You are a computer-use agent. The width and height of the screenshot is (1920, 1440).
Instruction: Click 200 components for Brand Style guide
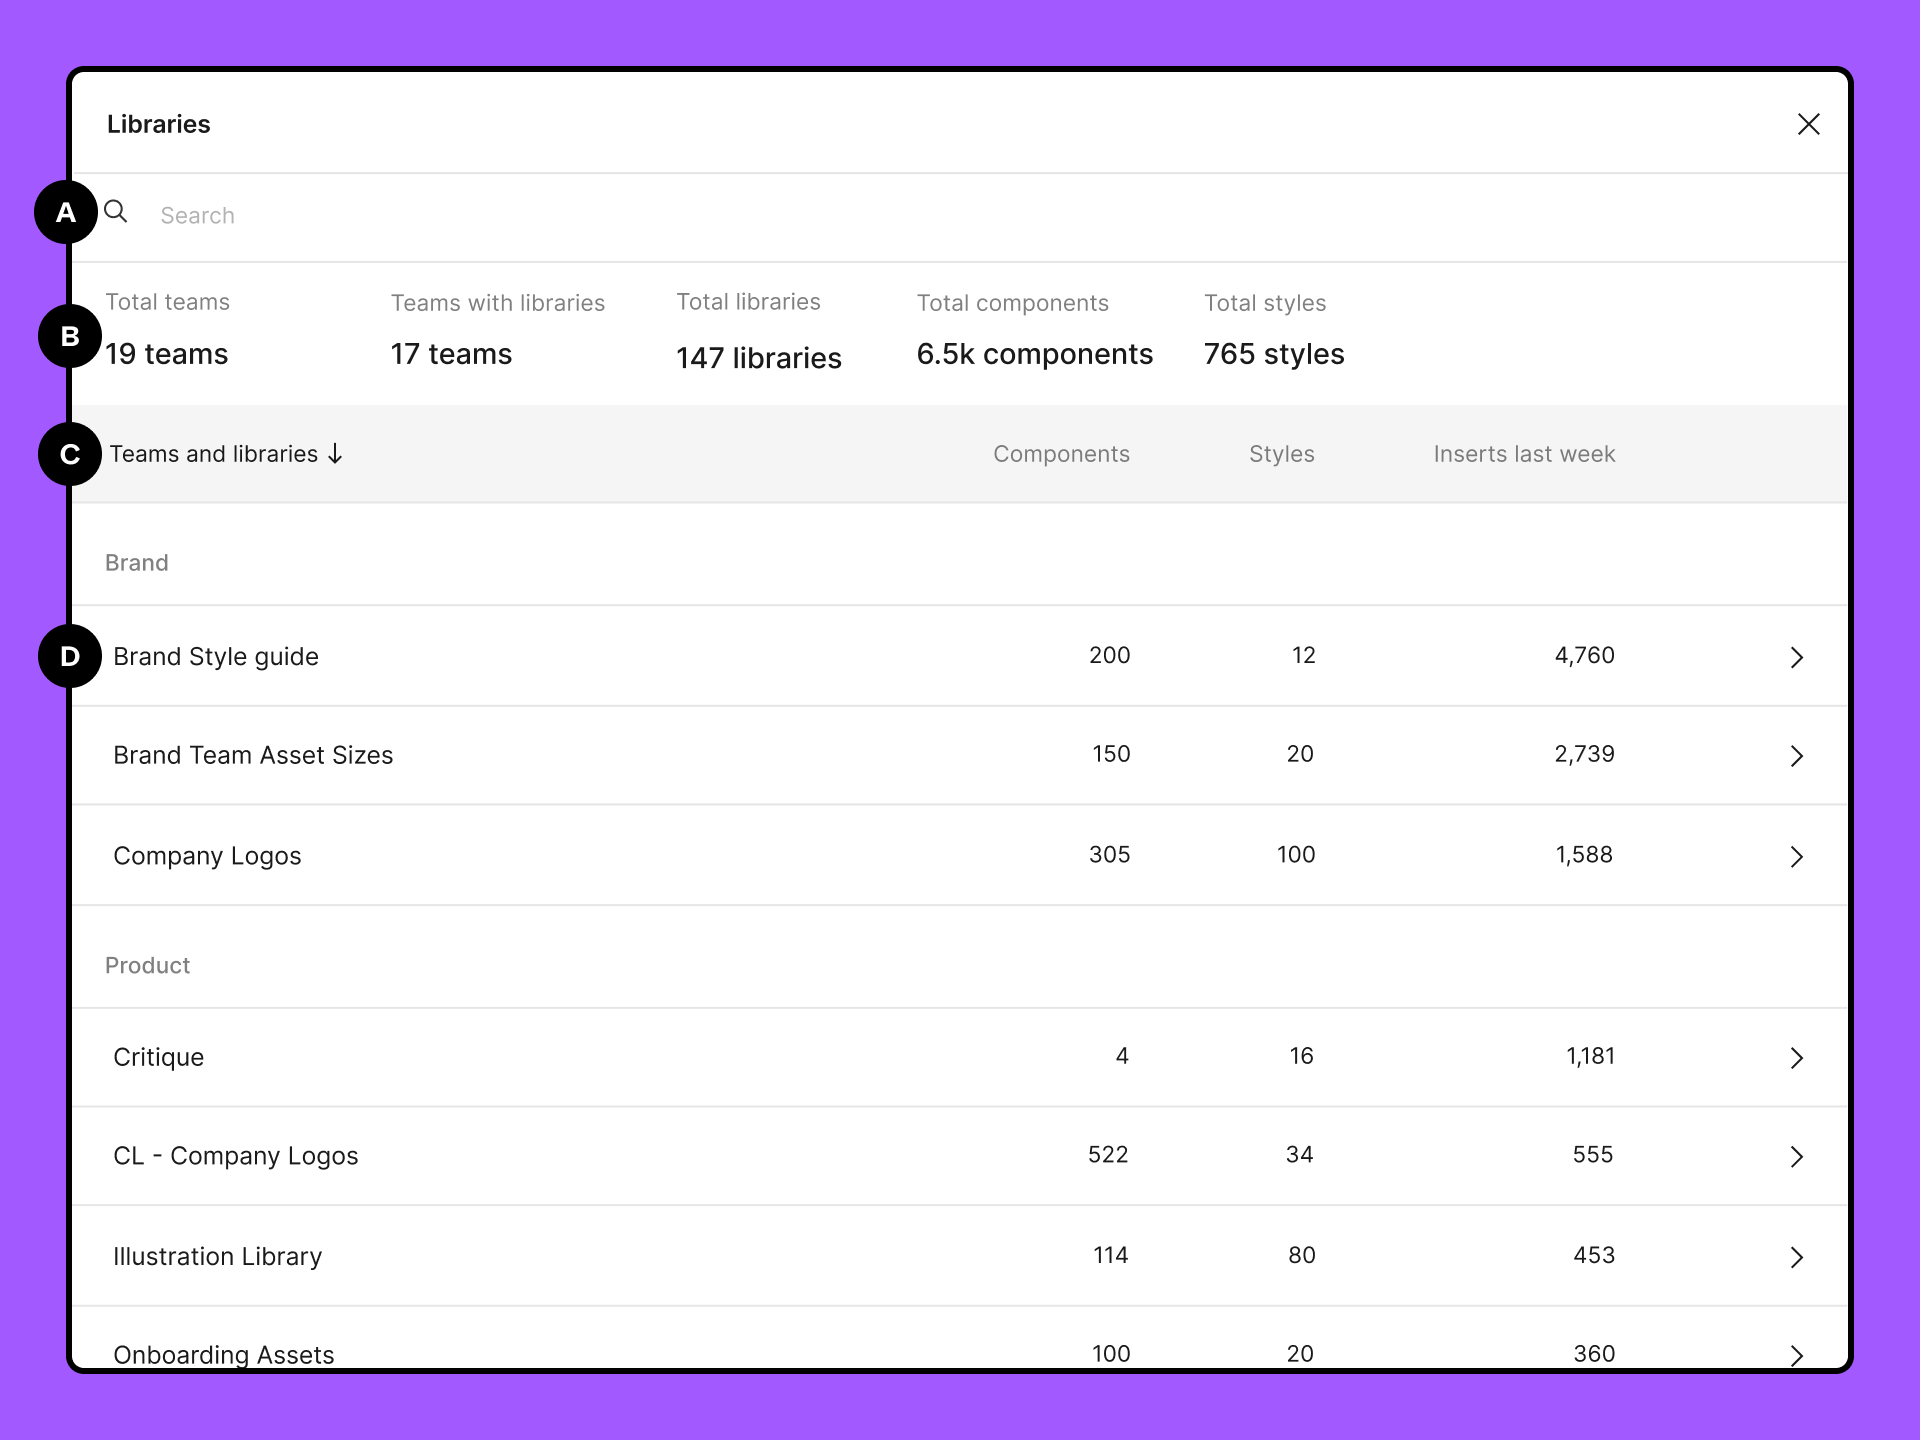coord(1109,655)
